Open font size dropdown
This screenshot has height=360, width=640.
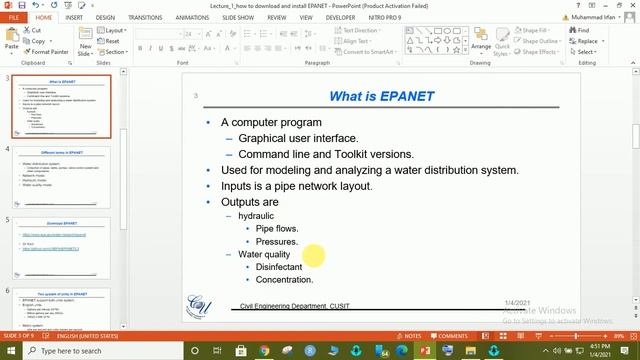199,34
